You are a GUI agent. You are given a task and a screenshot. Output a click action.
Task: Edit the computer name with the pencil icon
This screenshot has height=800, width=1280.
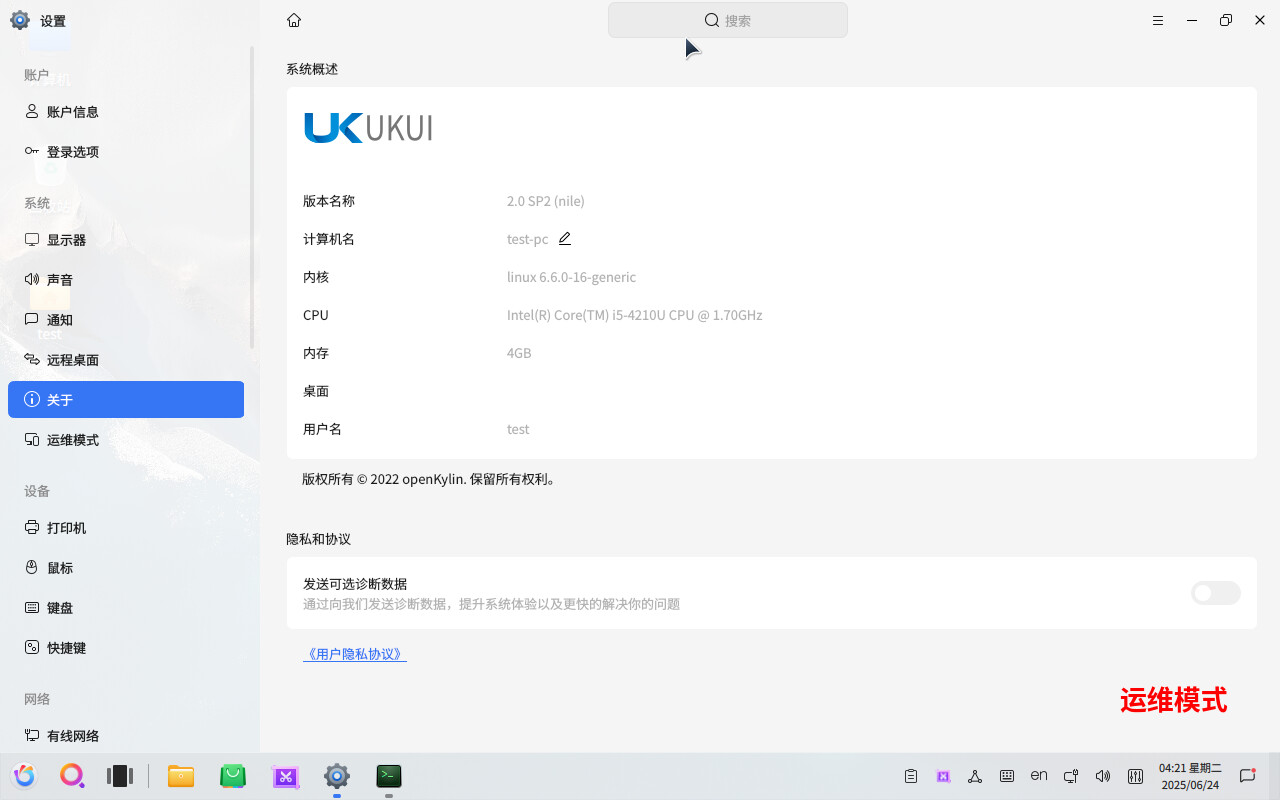[565, 239]
